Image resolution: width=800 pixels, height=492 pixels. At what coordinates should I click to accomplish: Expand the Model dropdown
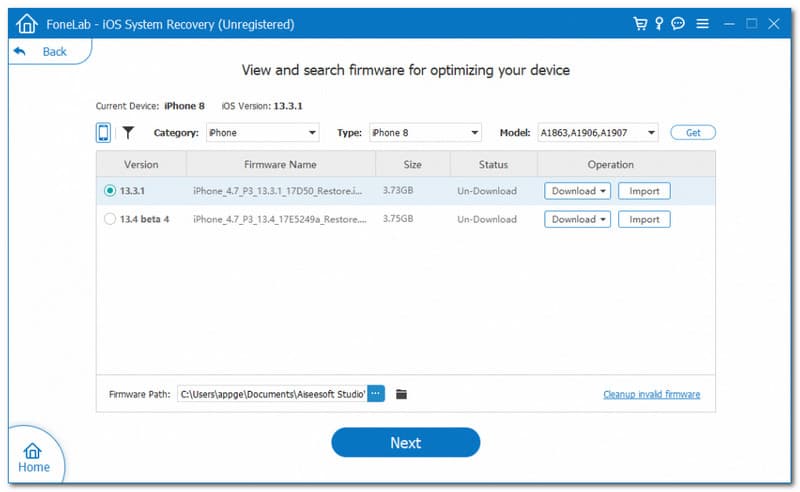[598, 133]
